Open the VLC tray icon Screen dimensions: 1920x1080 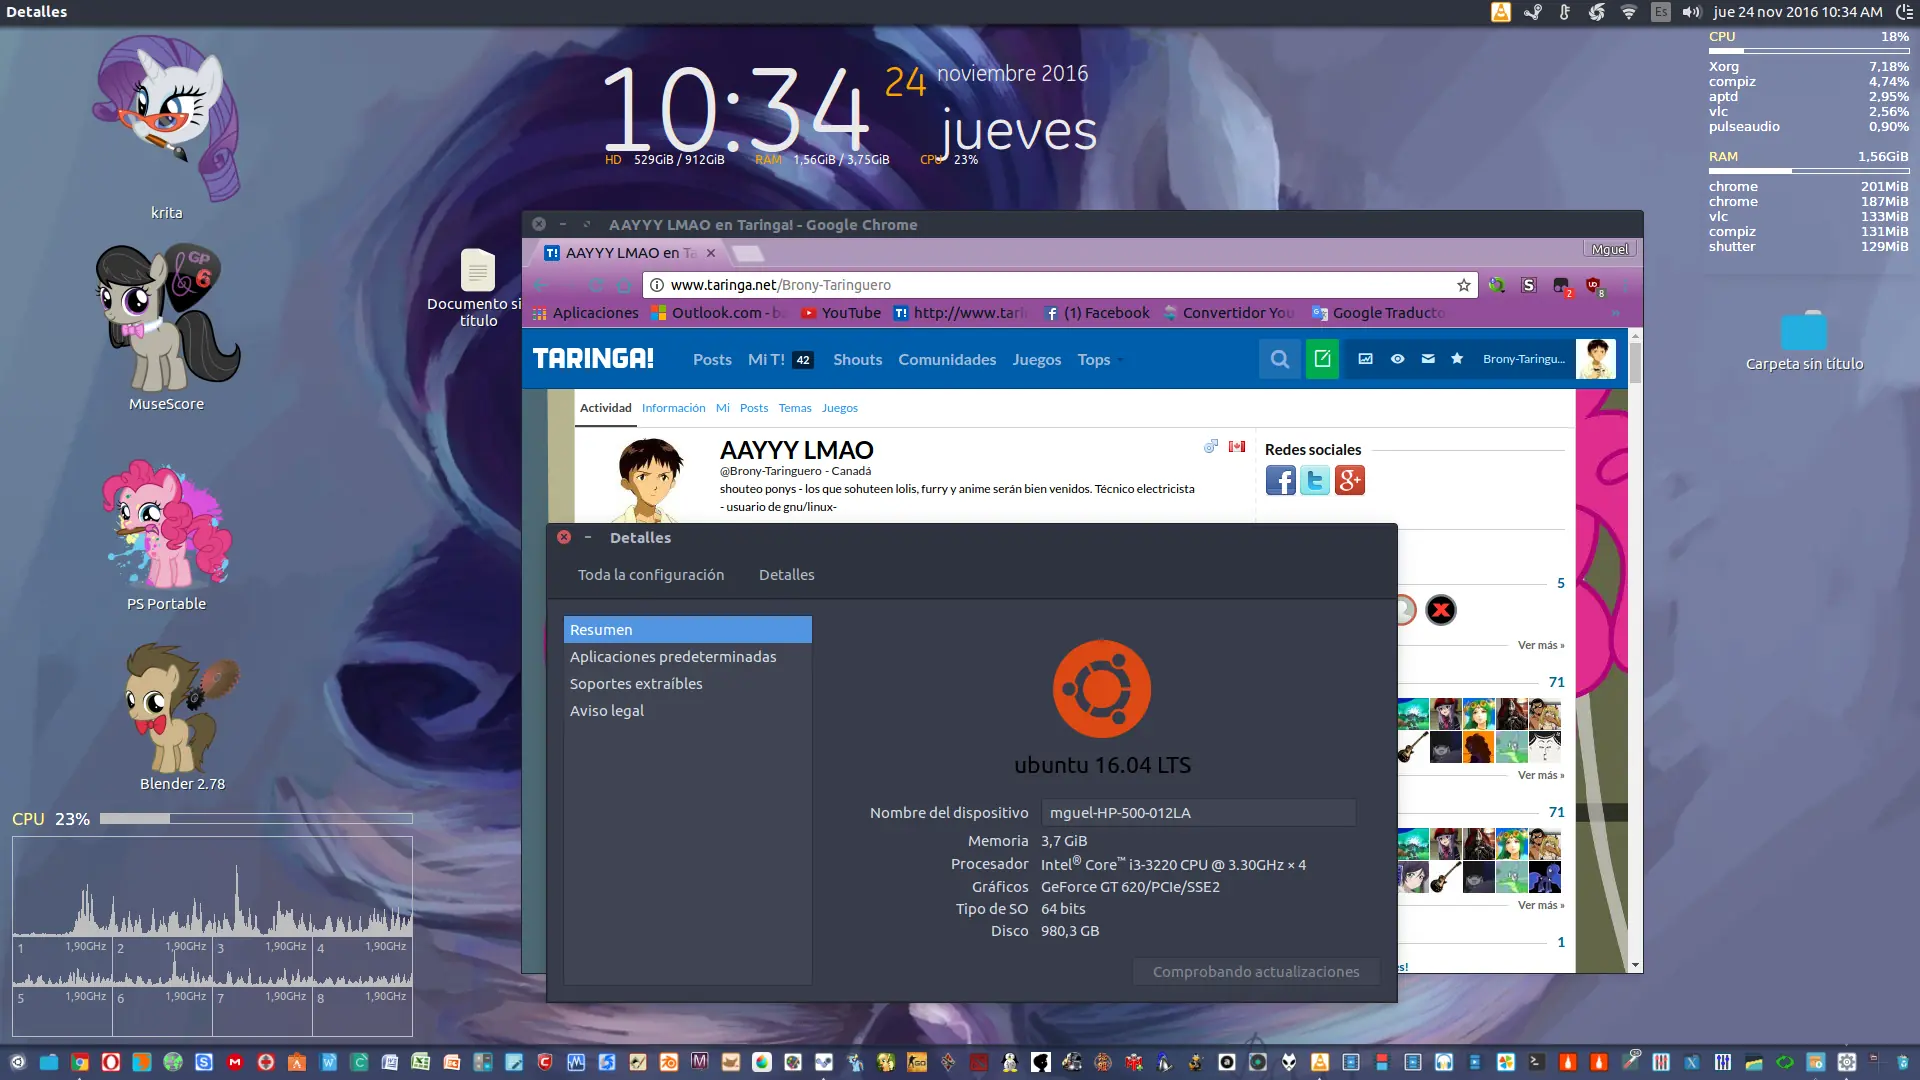[1500, 12]
